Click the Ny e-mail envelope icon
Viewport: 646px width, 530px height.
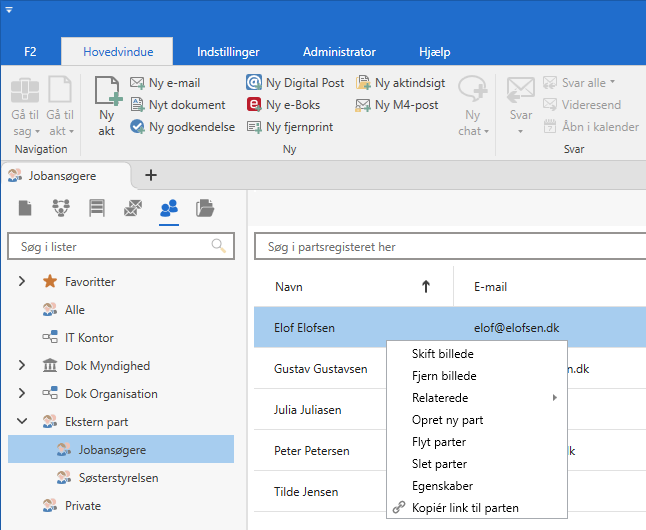pyautogui.click(x=137, y=83)
